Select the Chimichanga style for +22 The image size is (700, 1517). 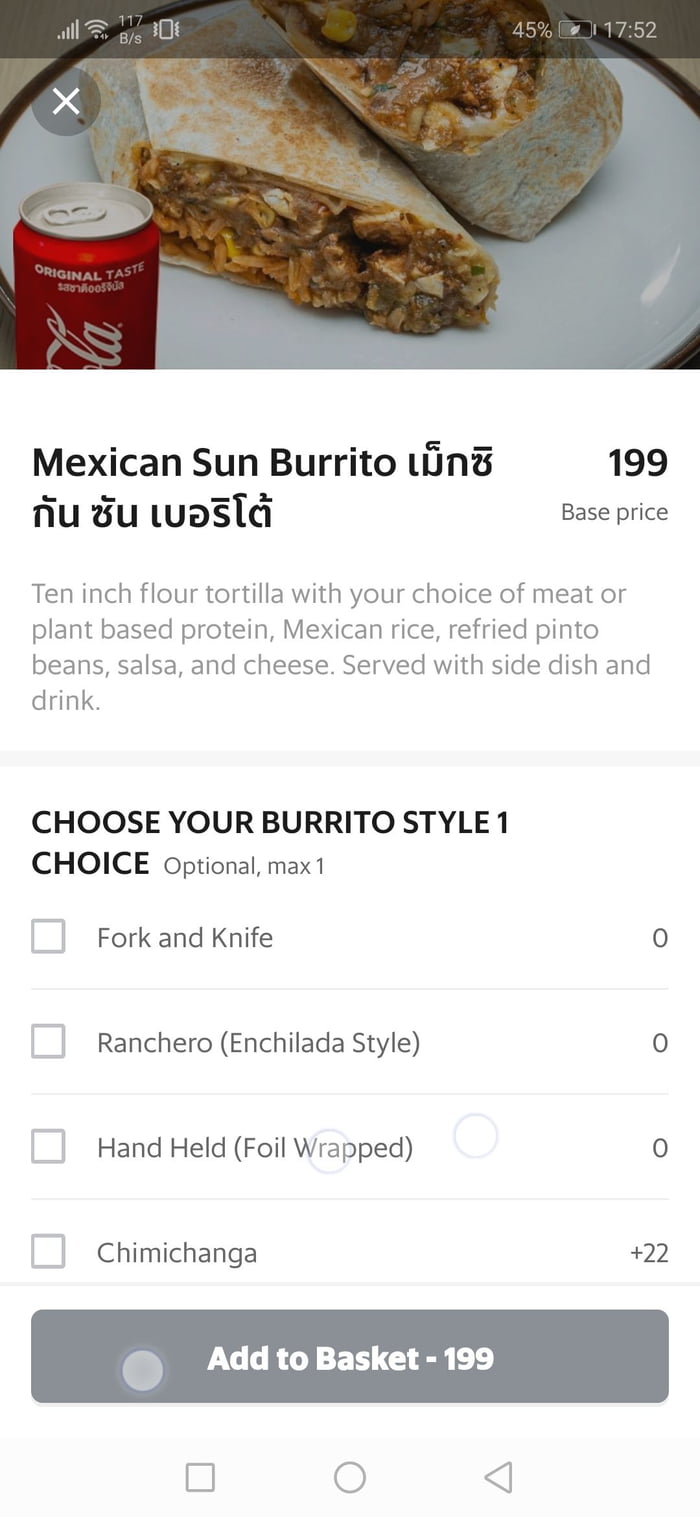(48, 1252)
